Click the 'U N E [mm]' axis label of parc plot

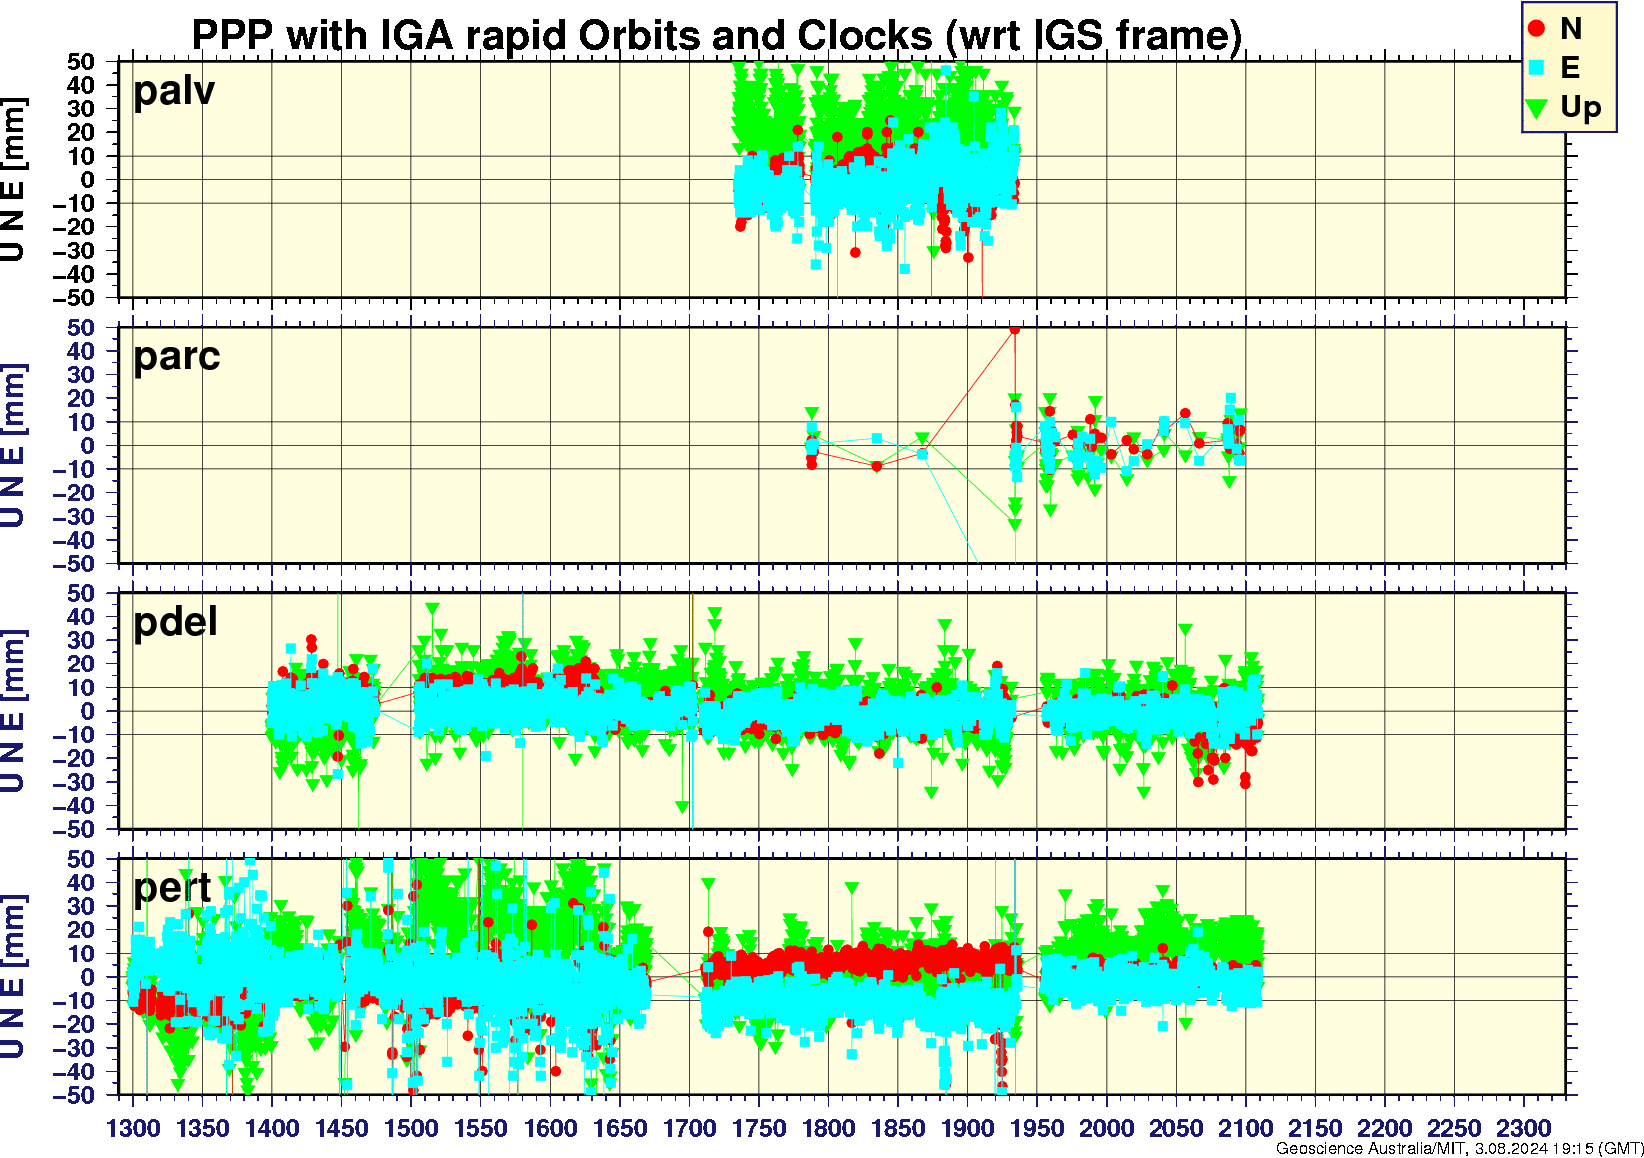point(13,446)
